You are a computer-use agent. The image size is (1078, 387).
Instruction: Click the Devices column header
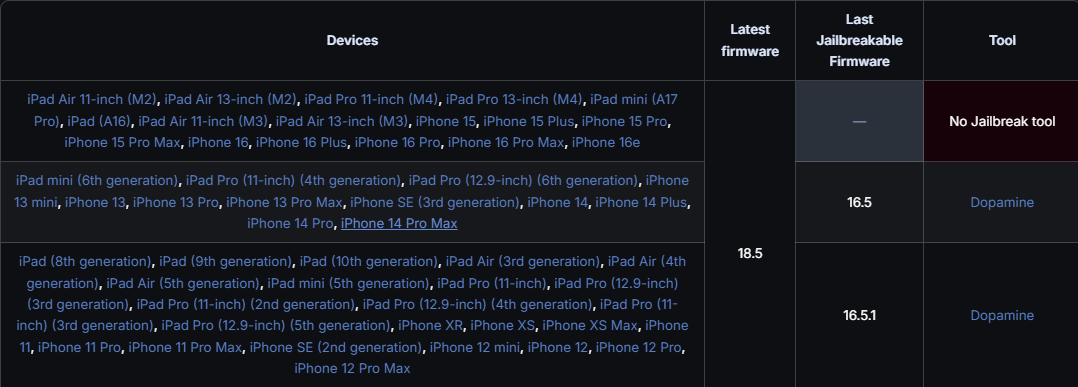pyautogui.click(x=352, y=40)
